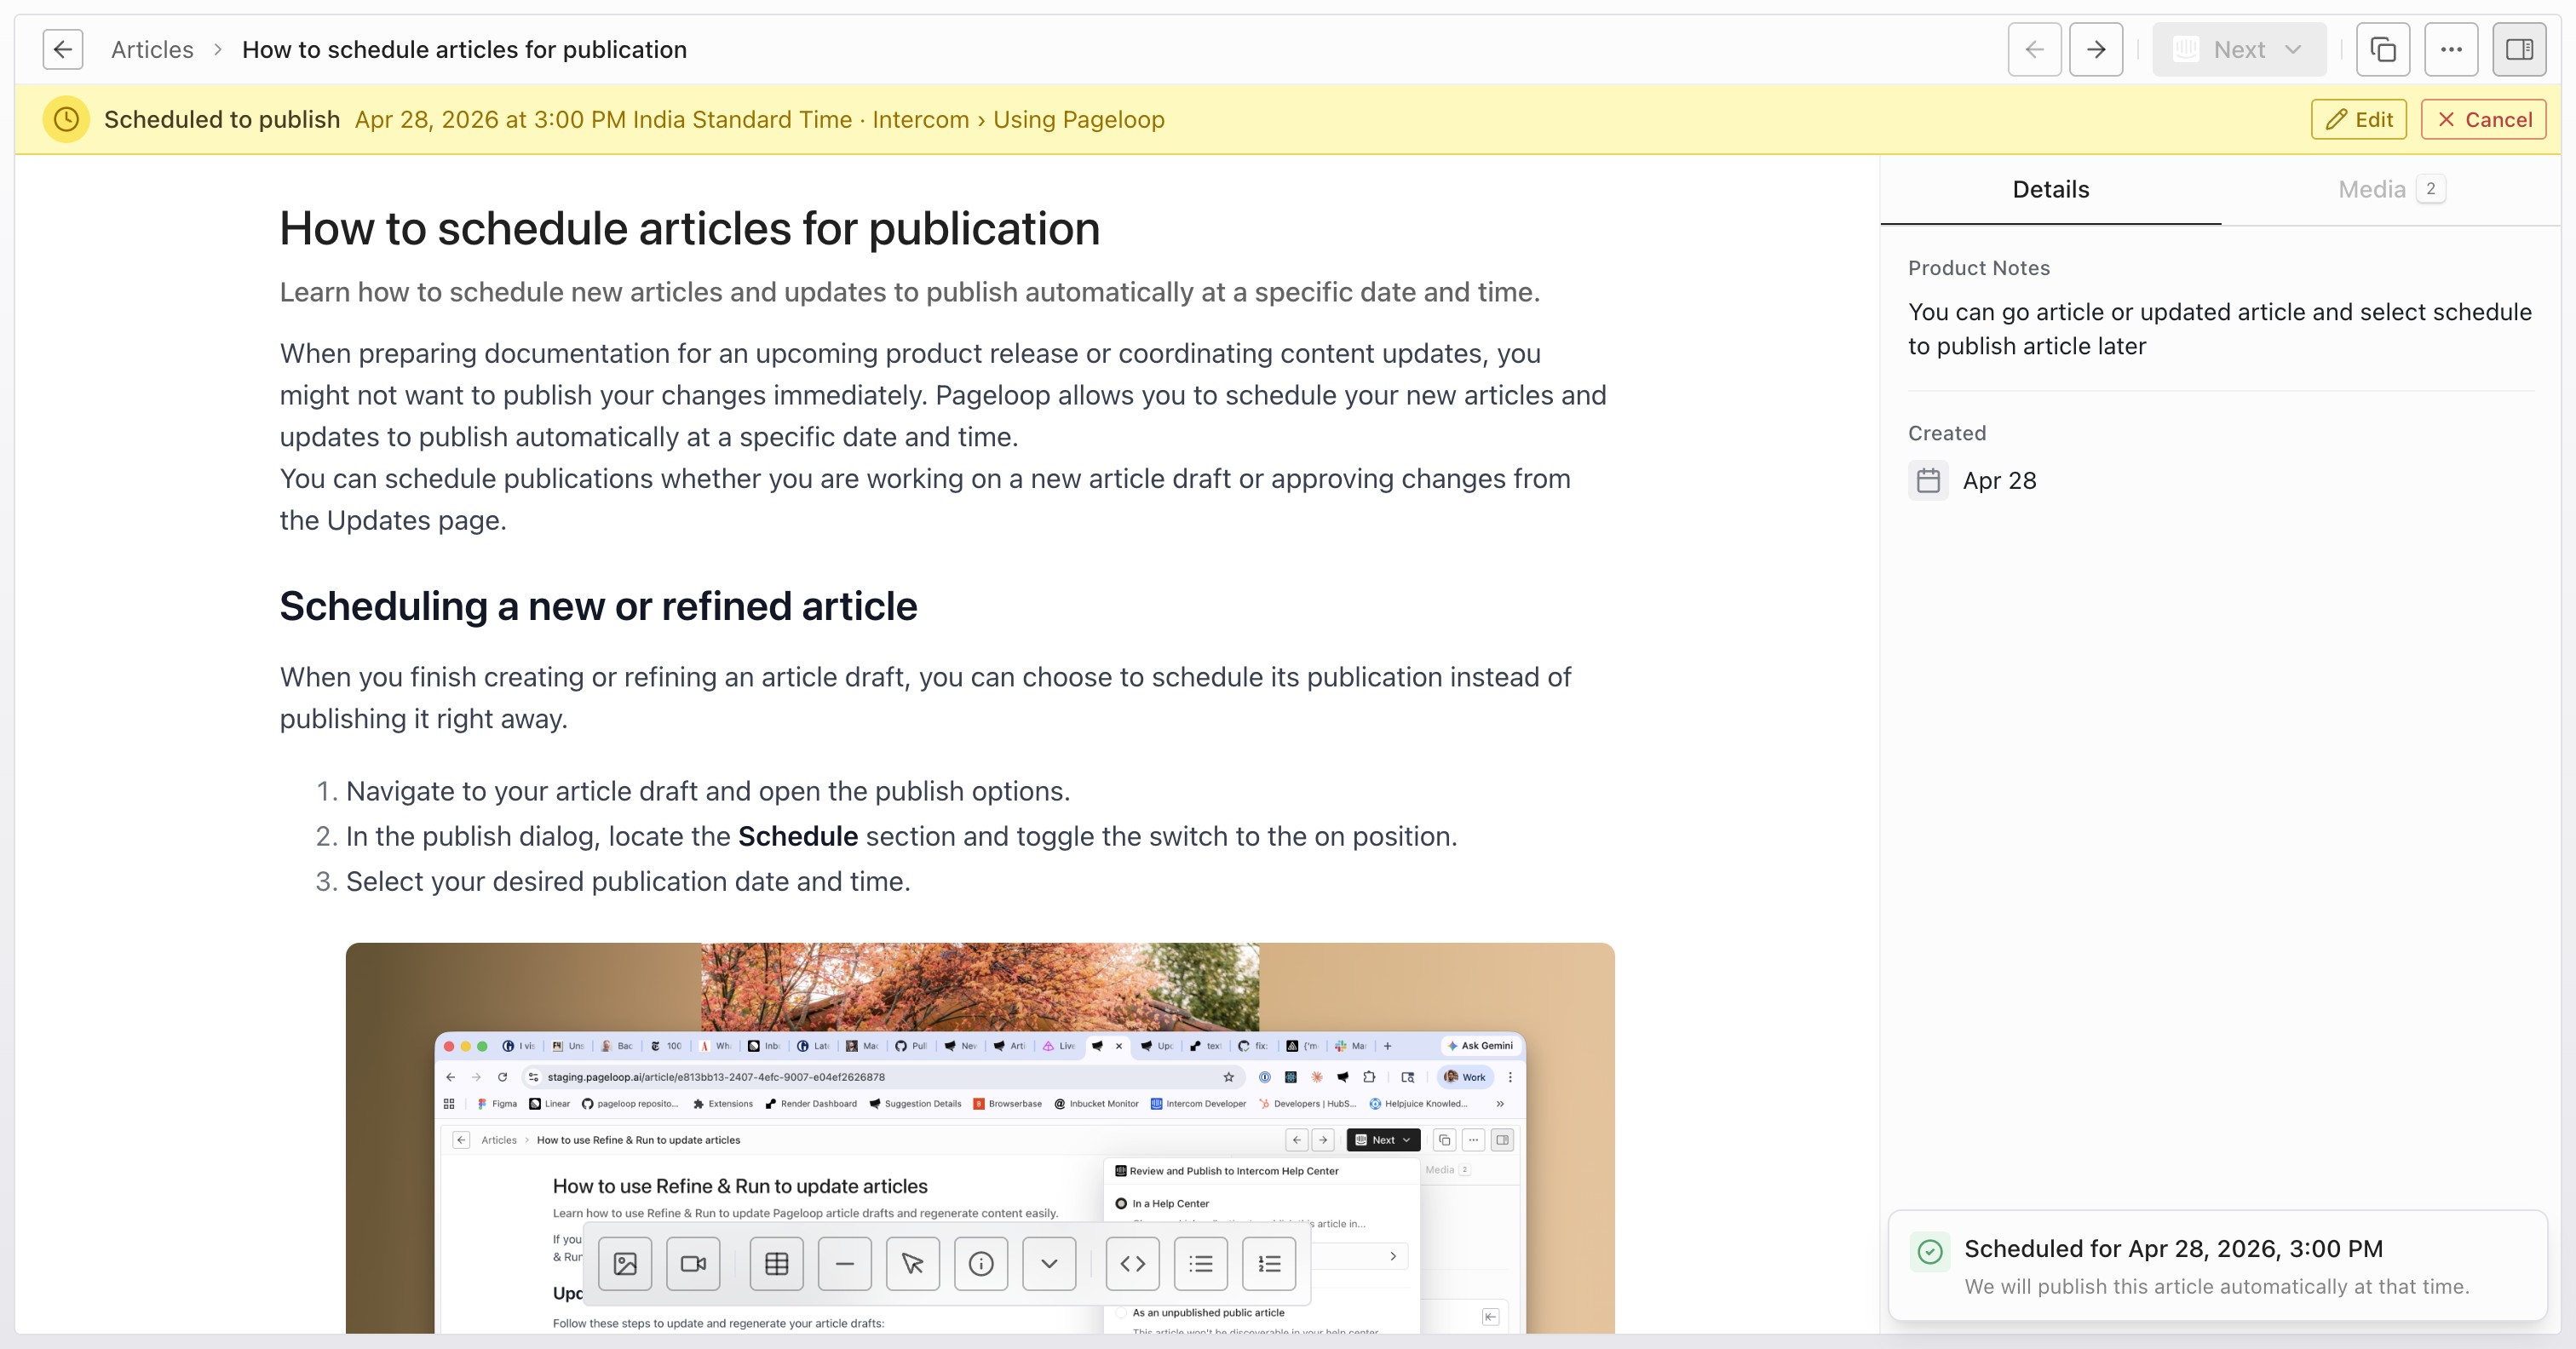Click the copy/duplicate article icon
This screenshot has height=1349, width=2576.
pos(2383,49)
